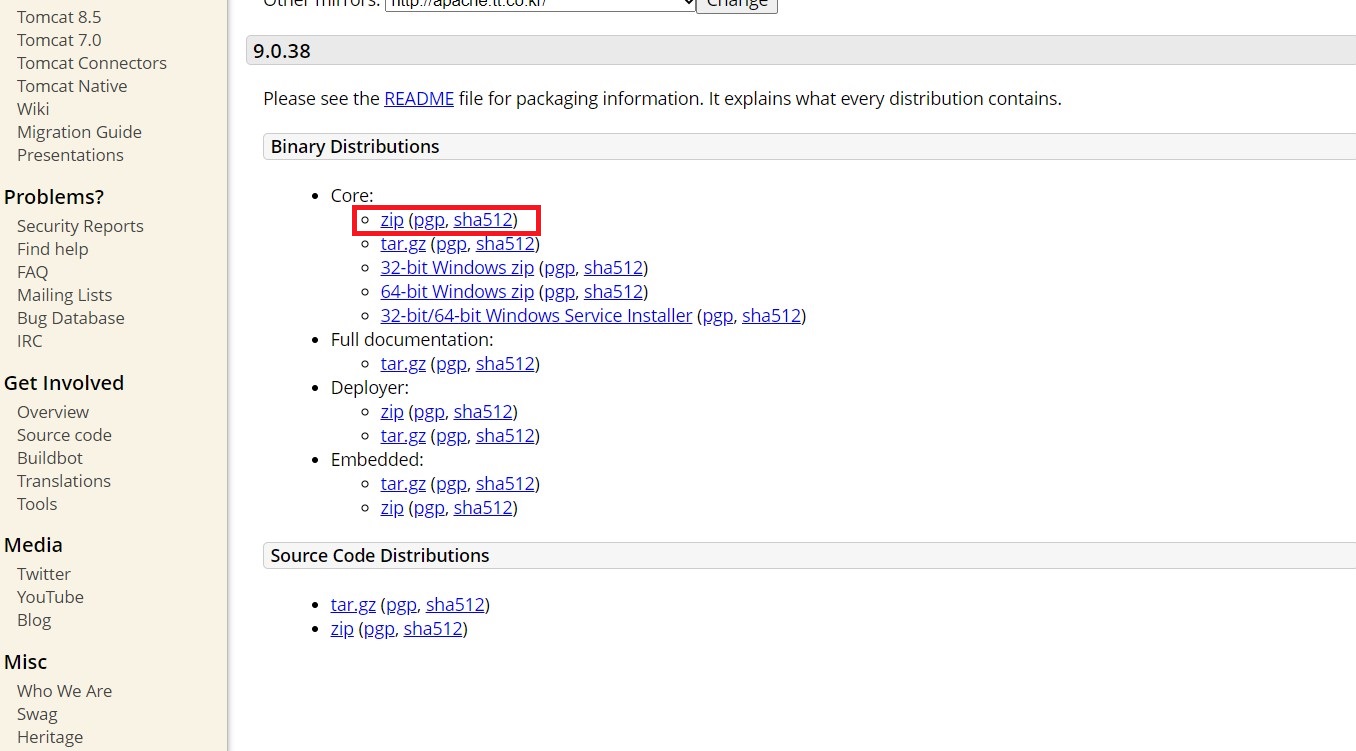The image size is (1356, 751).
Task: Open sha512 for Deployer zip
Action: [483, 412]
